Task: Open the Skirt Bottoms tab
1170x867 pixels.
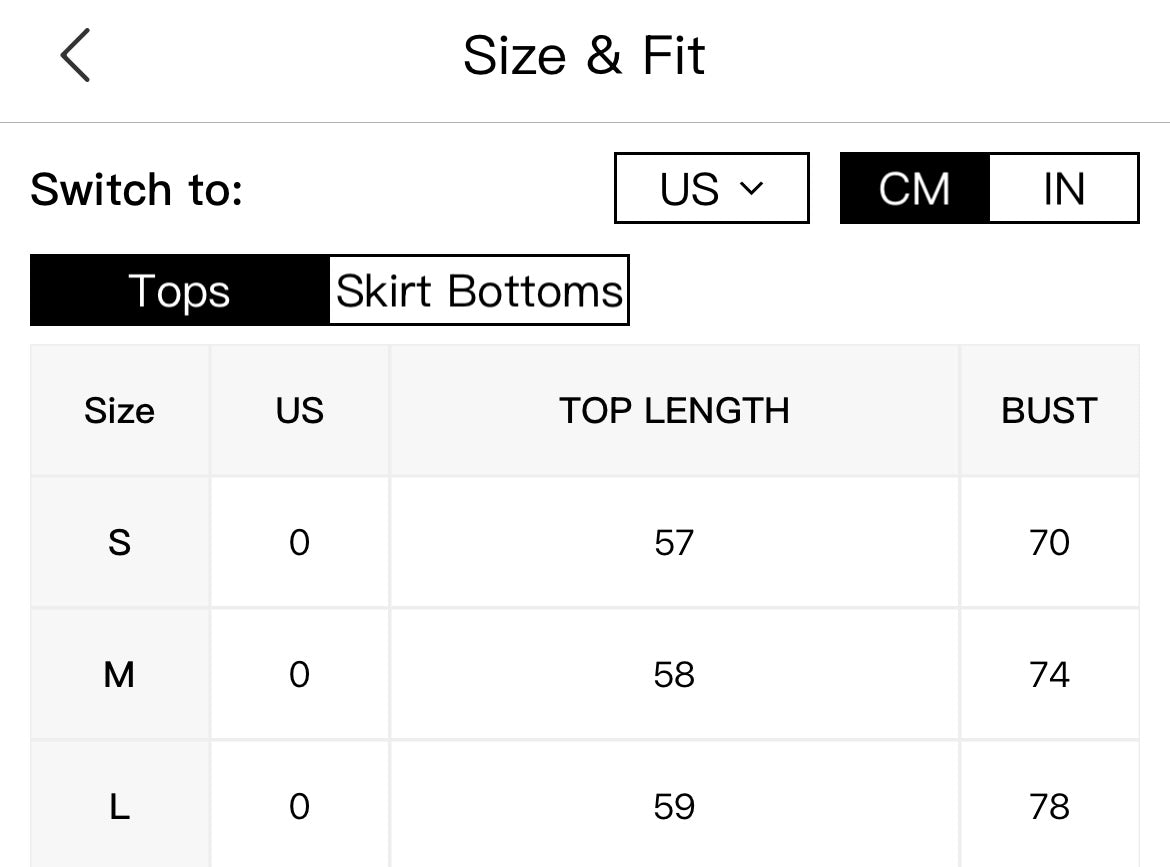Action: click(x=479, y=290)
